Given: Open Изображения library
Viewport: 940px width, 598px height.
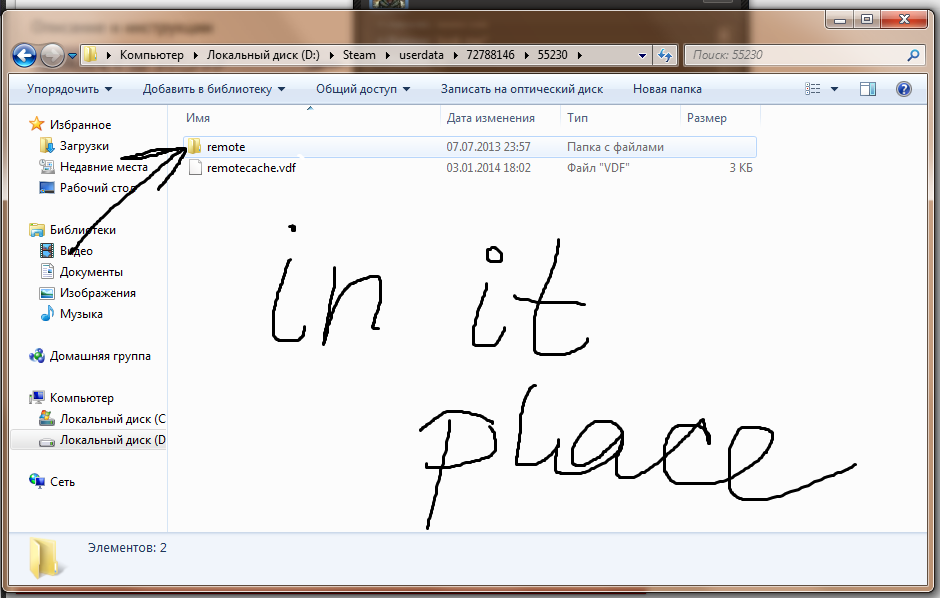Looking at the screenshot, I should tap(98, 292).
